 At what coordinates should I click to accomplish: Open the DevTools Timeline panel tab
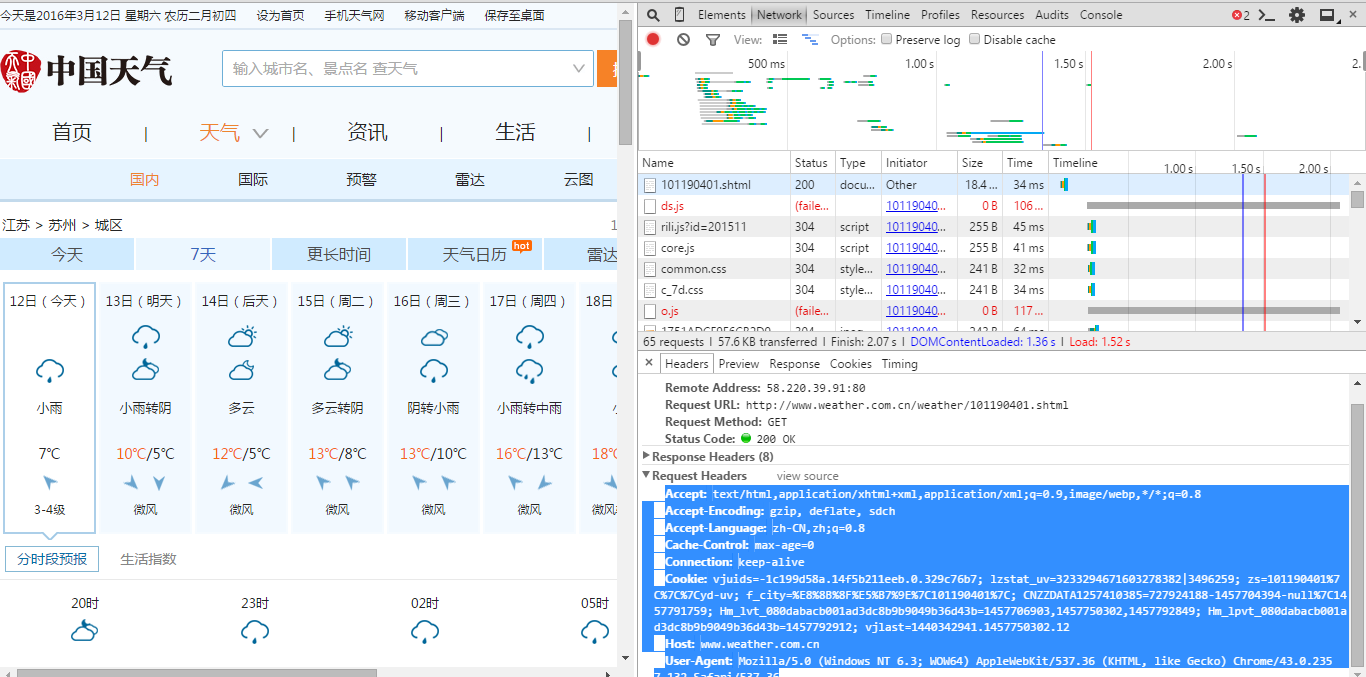coord(887,15)
